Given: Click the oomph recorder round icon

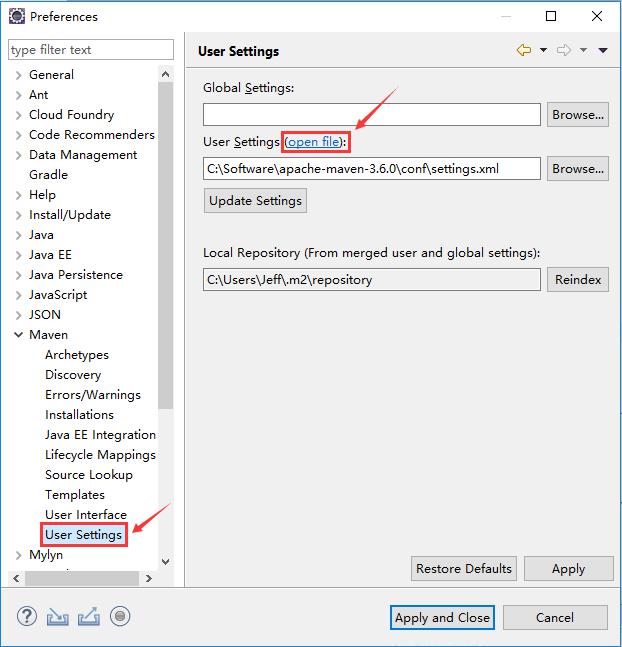Looking at the screenshot, I should pyautogui.click(x=120, y=616).
